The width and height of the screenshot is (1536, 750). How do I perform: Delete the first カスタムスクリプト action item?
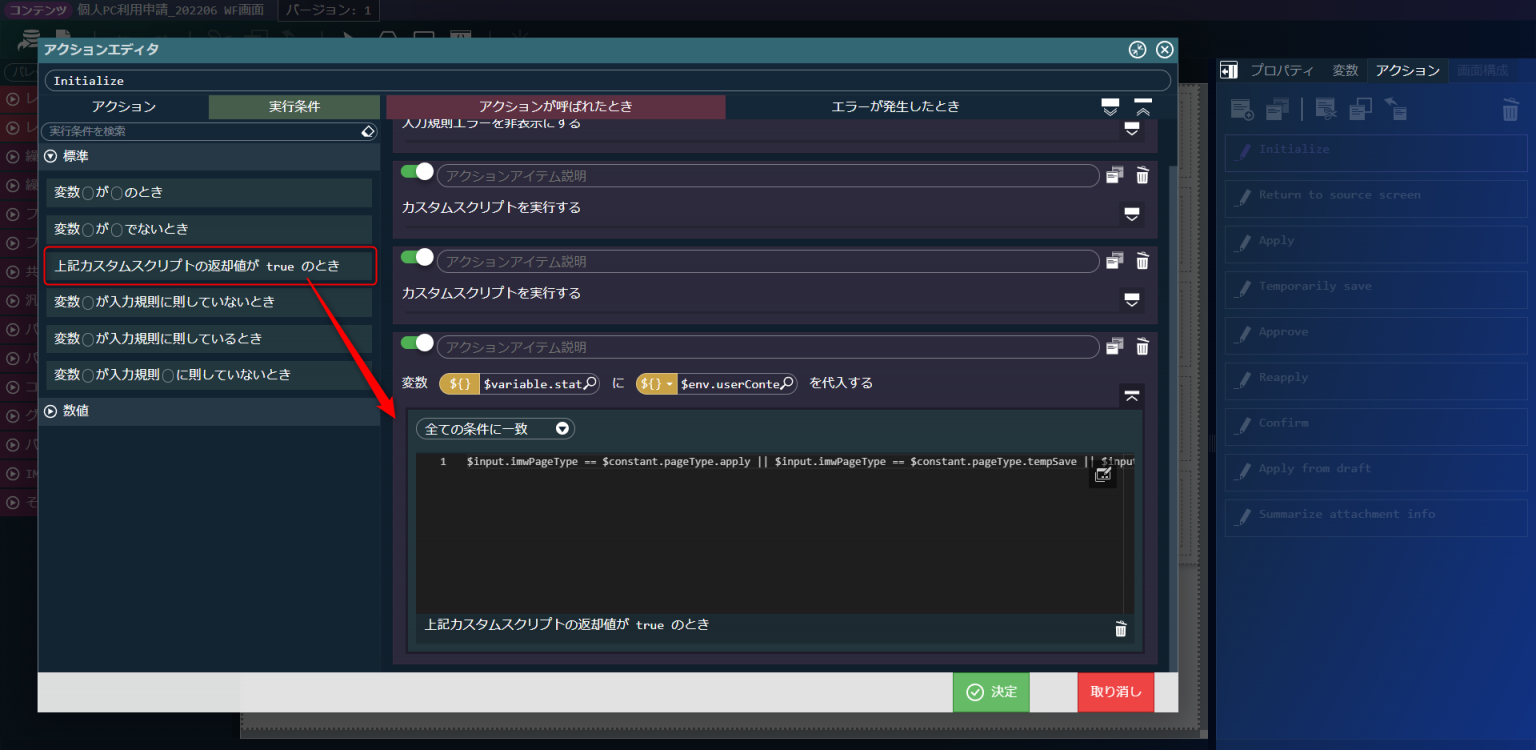[x=1142, y=176]
